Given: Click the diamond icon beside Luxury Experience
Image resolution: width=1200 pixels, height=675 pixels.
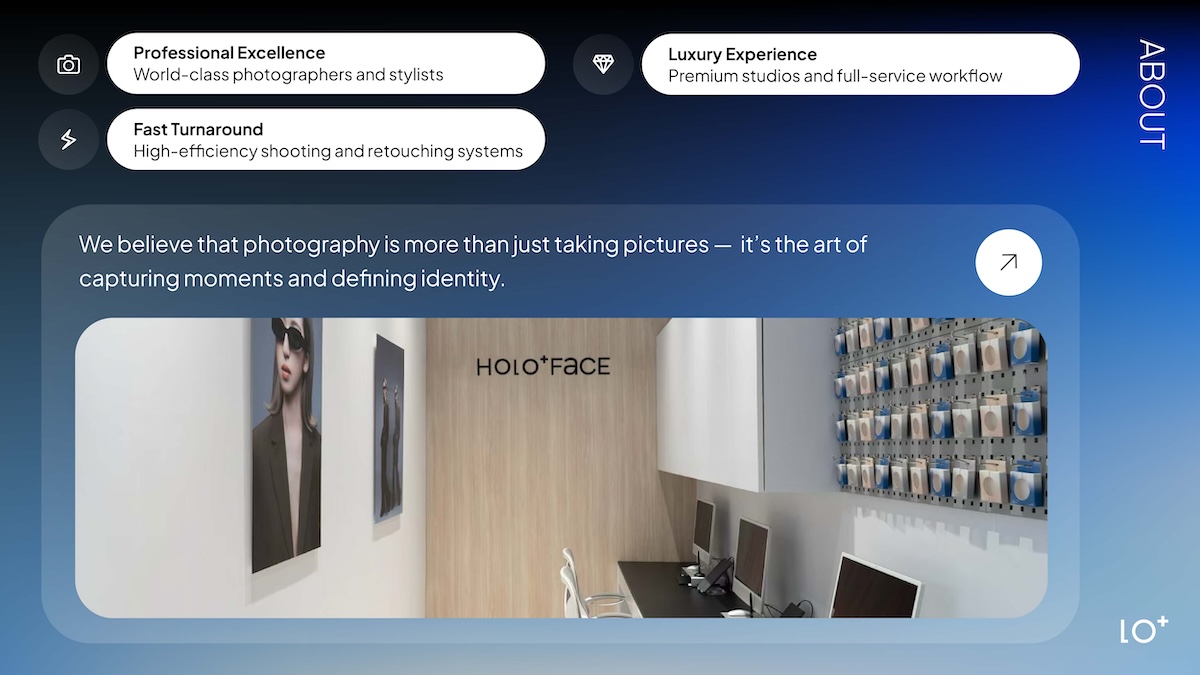Looking at the screenshot, I should 603,65.
